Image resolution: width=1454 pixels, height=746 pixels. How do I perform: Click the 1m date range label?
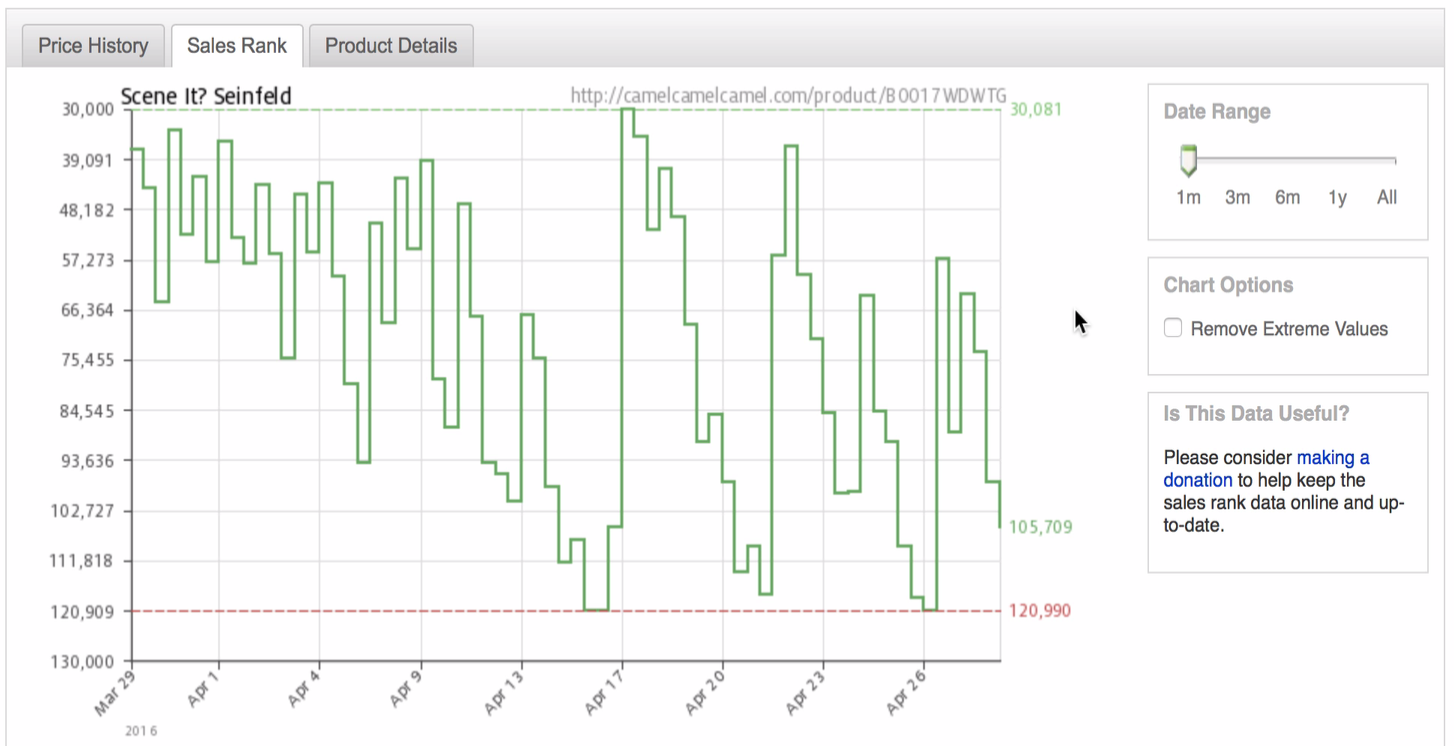point(1188,197)
